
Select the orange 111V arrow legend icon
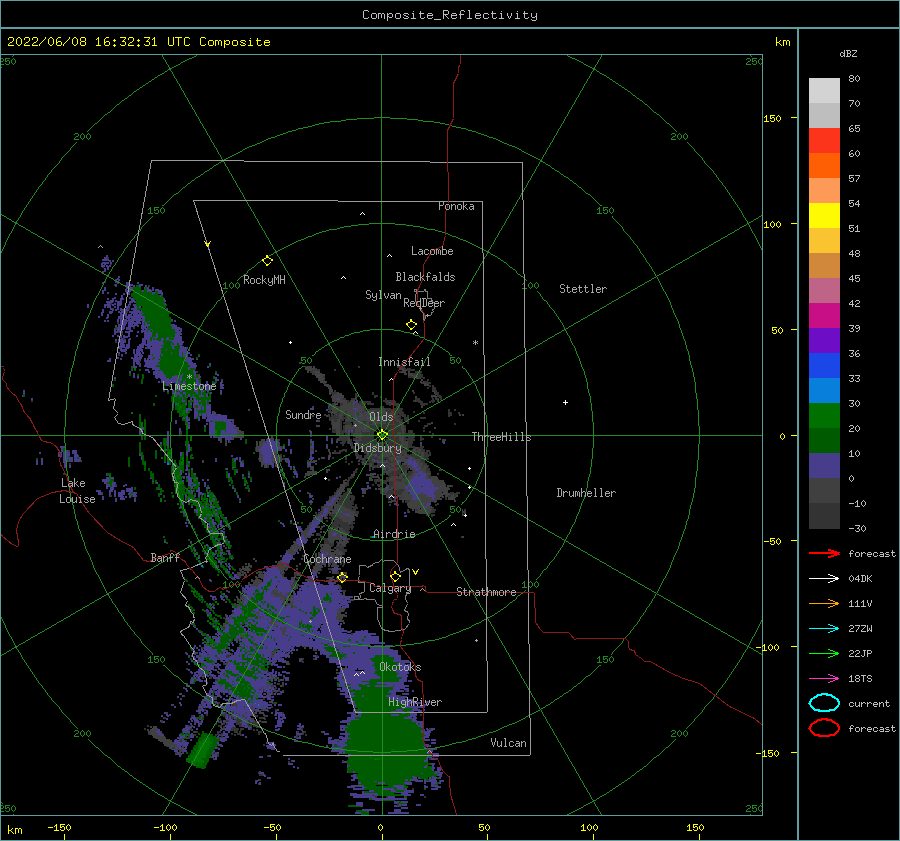pyautogui.click(x=824, y=603)
